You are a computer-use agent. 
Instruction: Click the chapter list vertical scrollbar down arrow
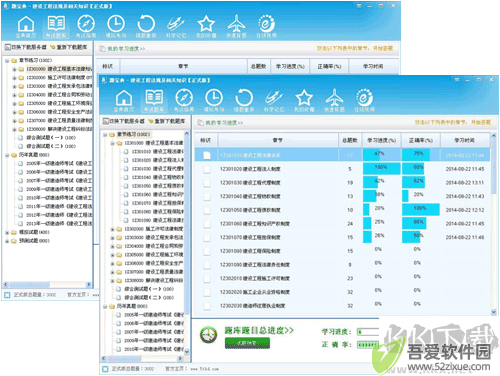[x=494, y=312]
